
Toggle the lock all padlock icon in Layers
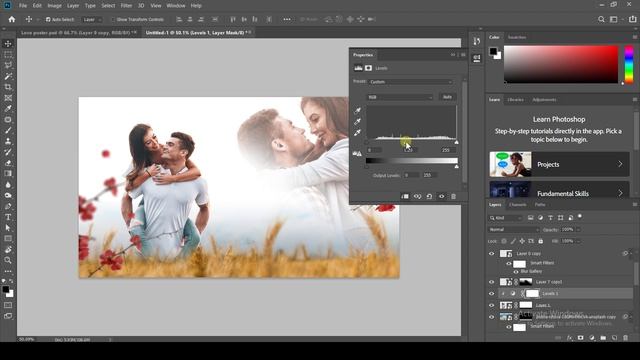pos(541,241)
